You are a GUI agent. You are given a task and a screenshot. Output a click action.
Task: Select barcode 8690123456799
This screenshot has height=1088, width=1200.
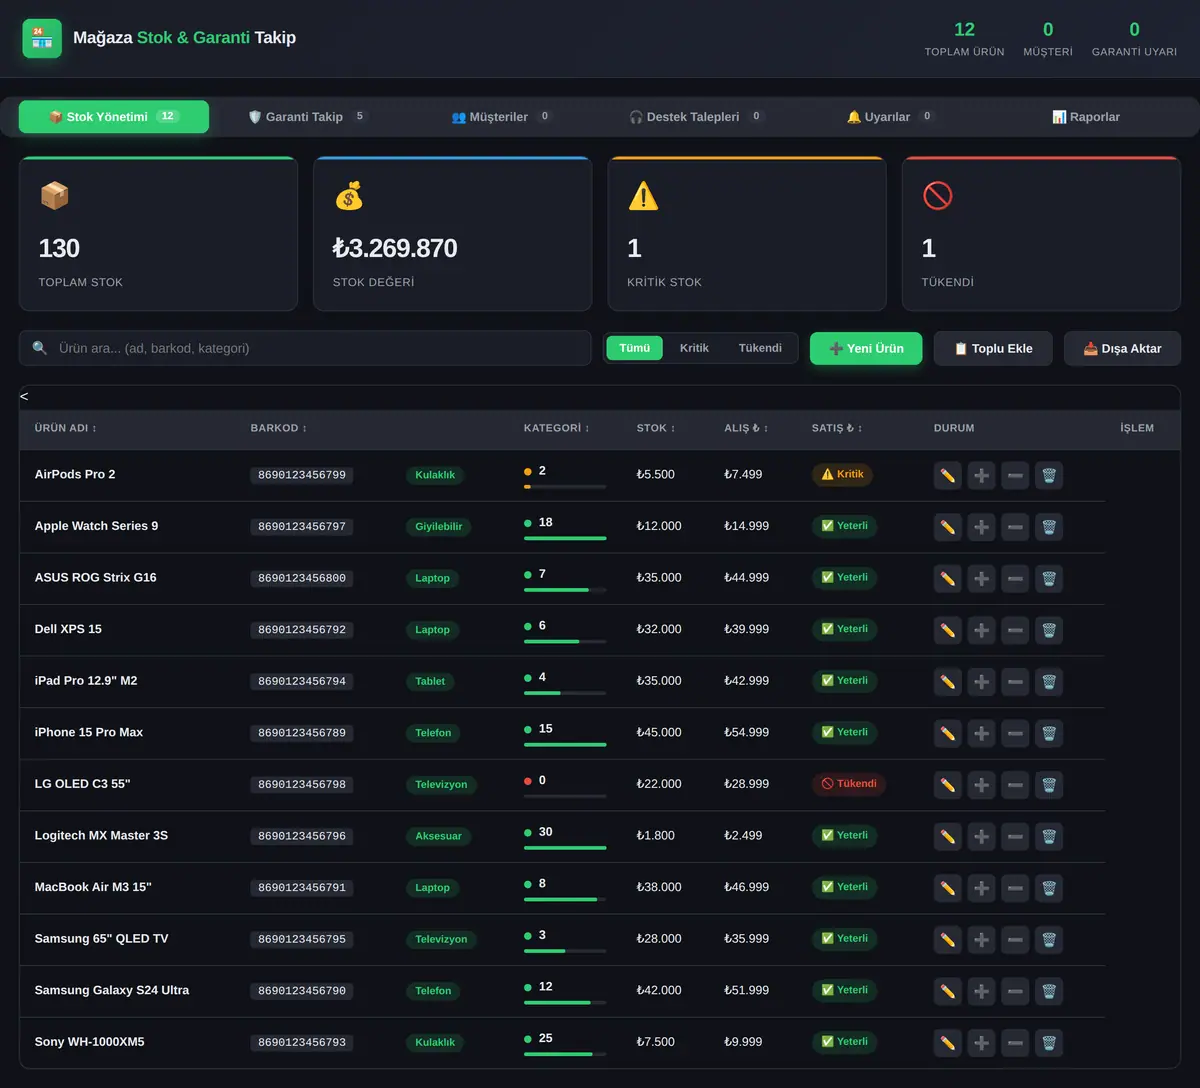[x=302, y=475]
